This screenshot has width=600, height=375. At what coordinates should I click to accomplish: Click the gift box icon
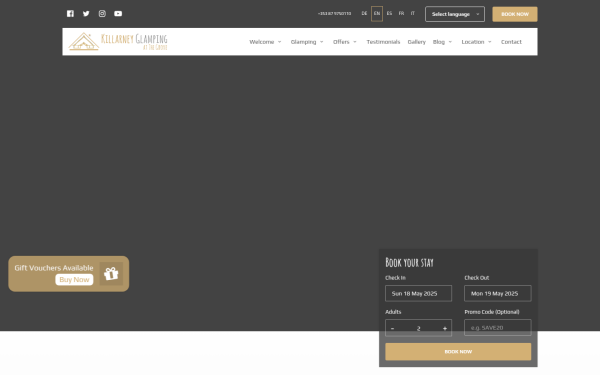click(111, 274)
